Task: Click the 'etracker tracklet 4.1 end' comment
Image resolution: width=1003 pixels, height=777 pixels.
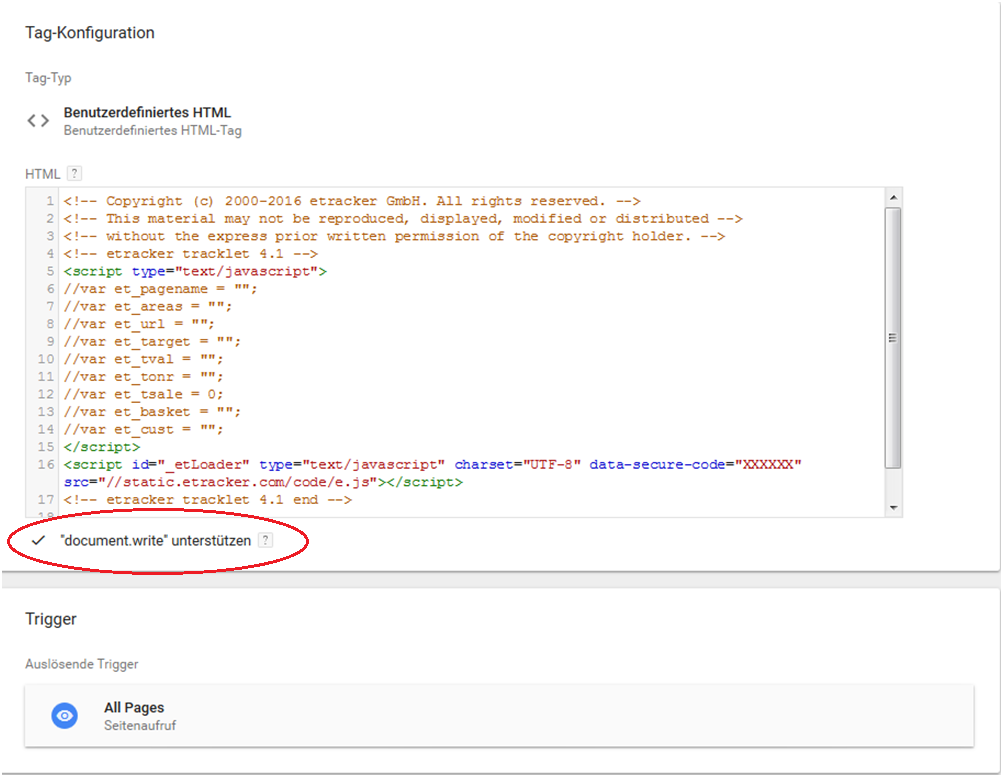Action: tap(208, 500)
